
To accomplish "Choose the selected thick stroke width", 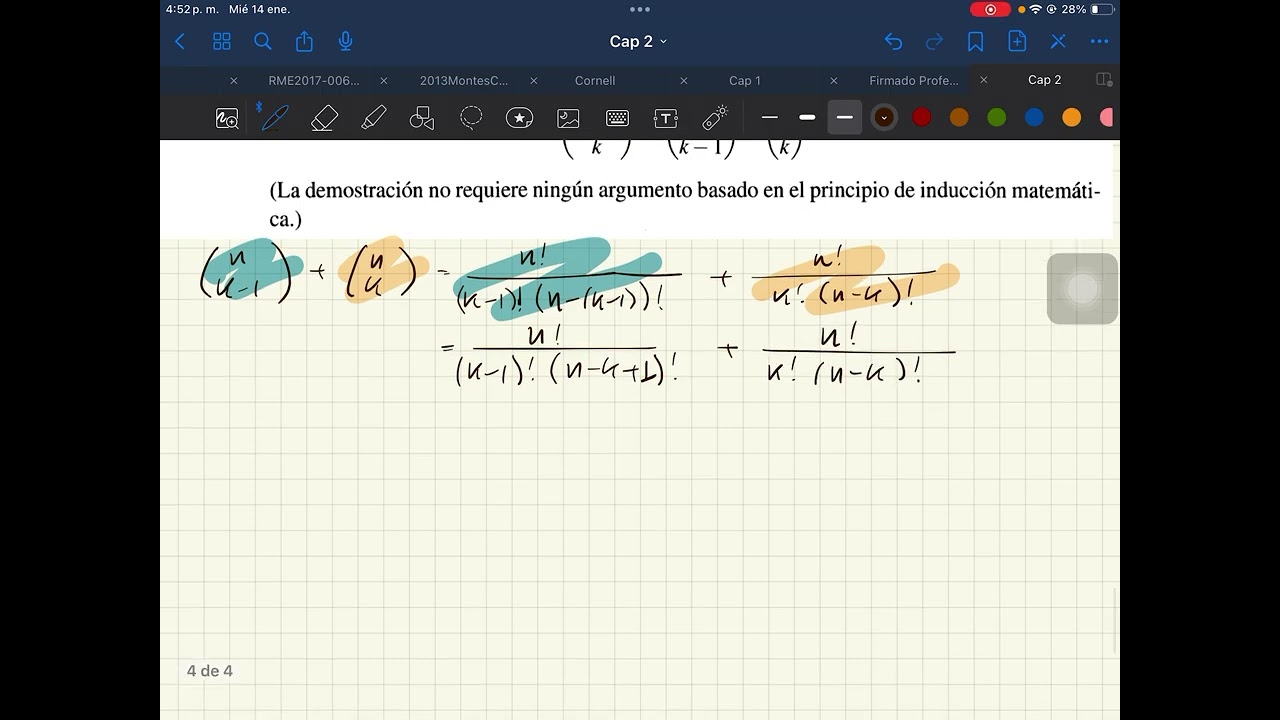I will [845, 118].
